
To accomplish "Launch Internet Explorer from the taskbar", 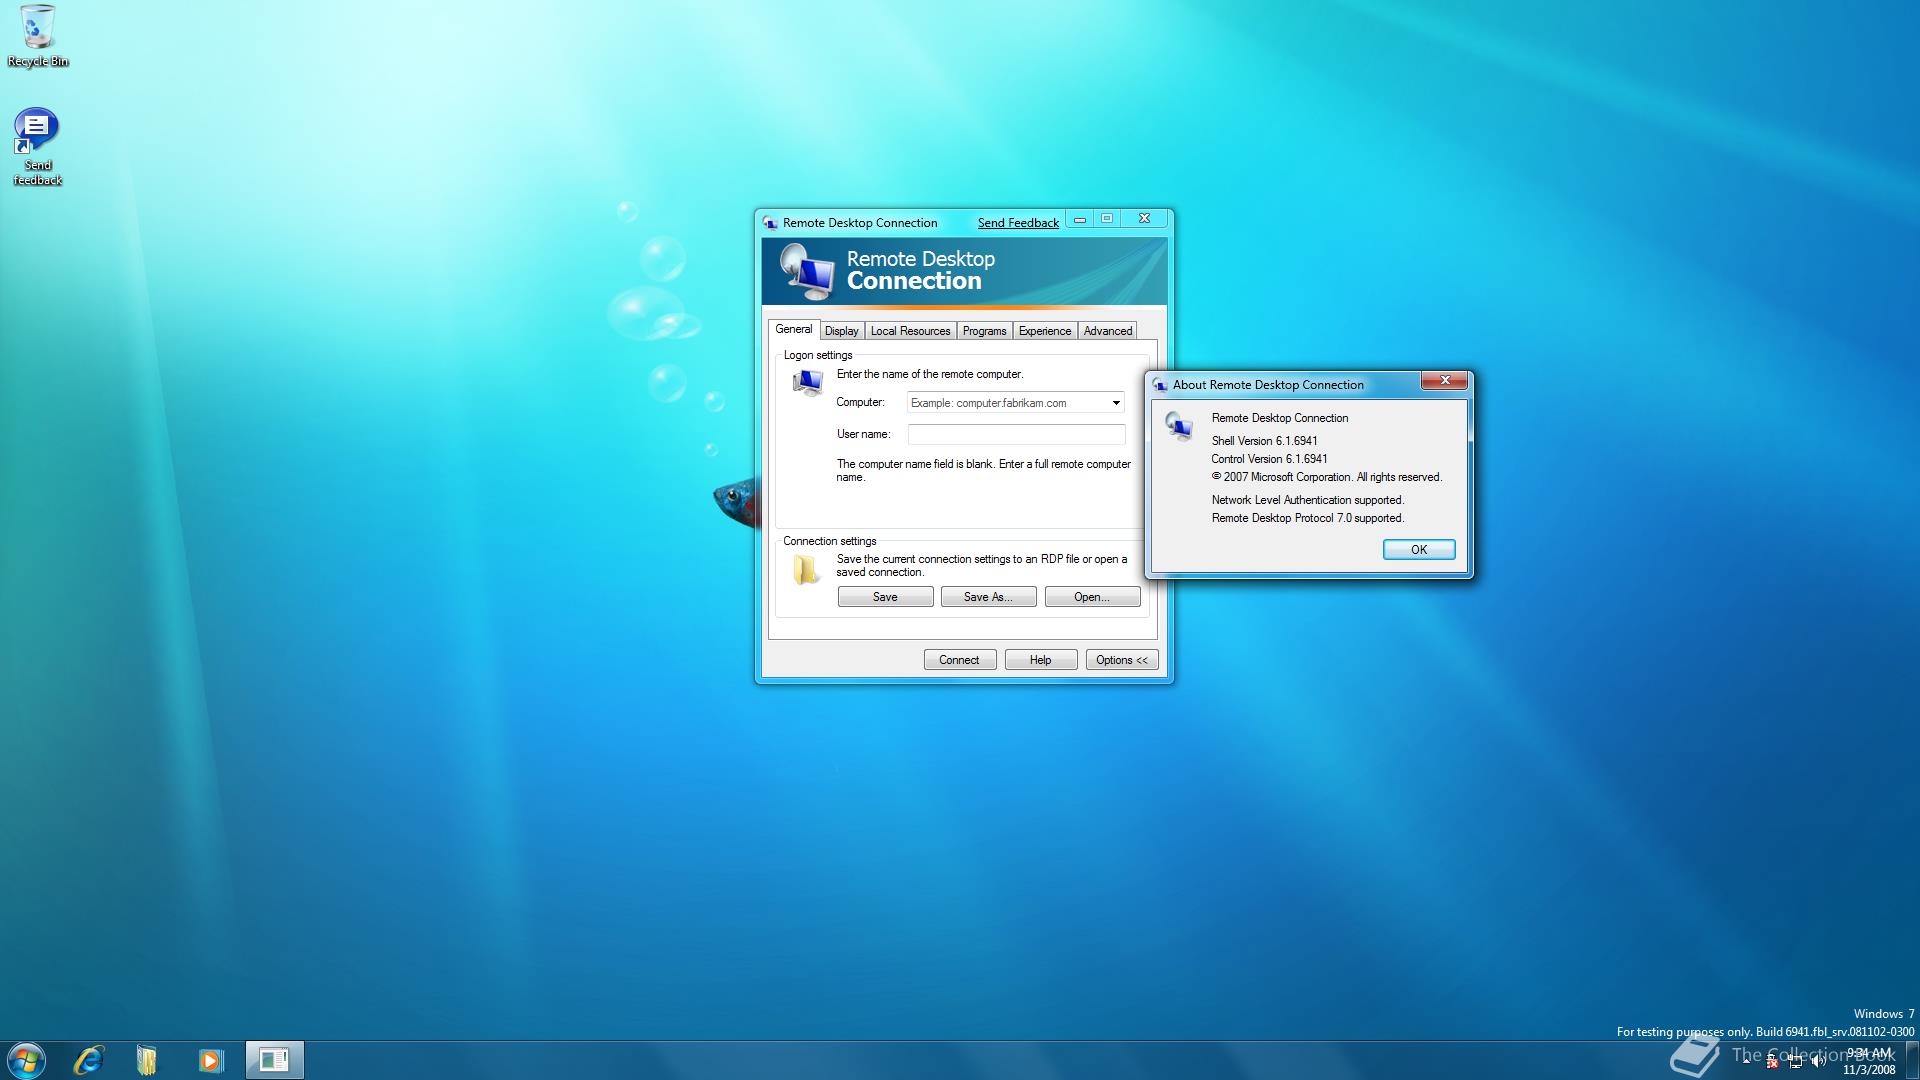I will point(89,1060).
